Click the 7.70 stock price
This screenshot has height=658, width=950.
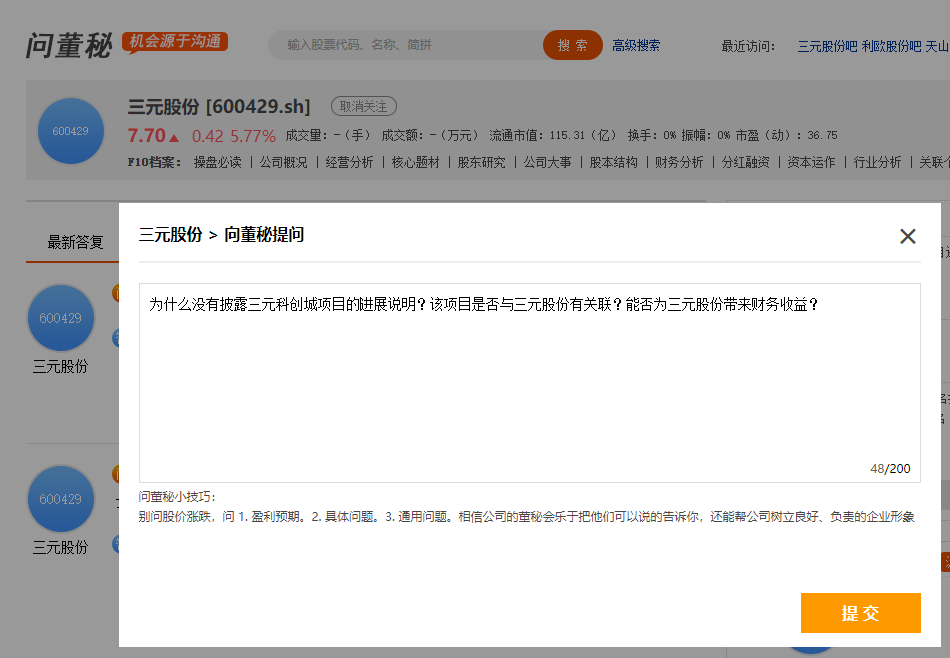point(147,135)
